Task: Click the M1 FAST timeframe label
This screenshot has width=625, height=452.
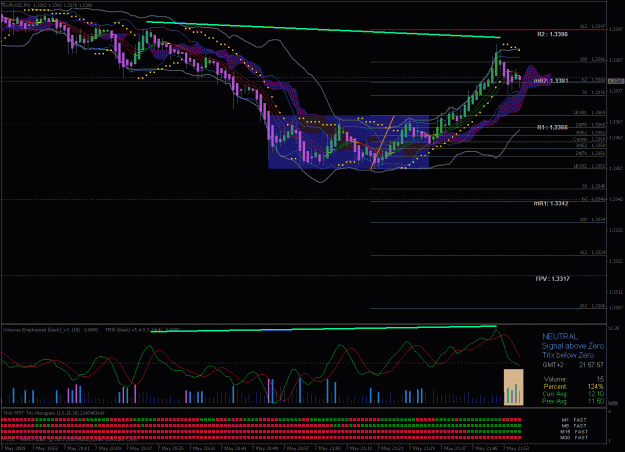Action: click(574, 420)
